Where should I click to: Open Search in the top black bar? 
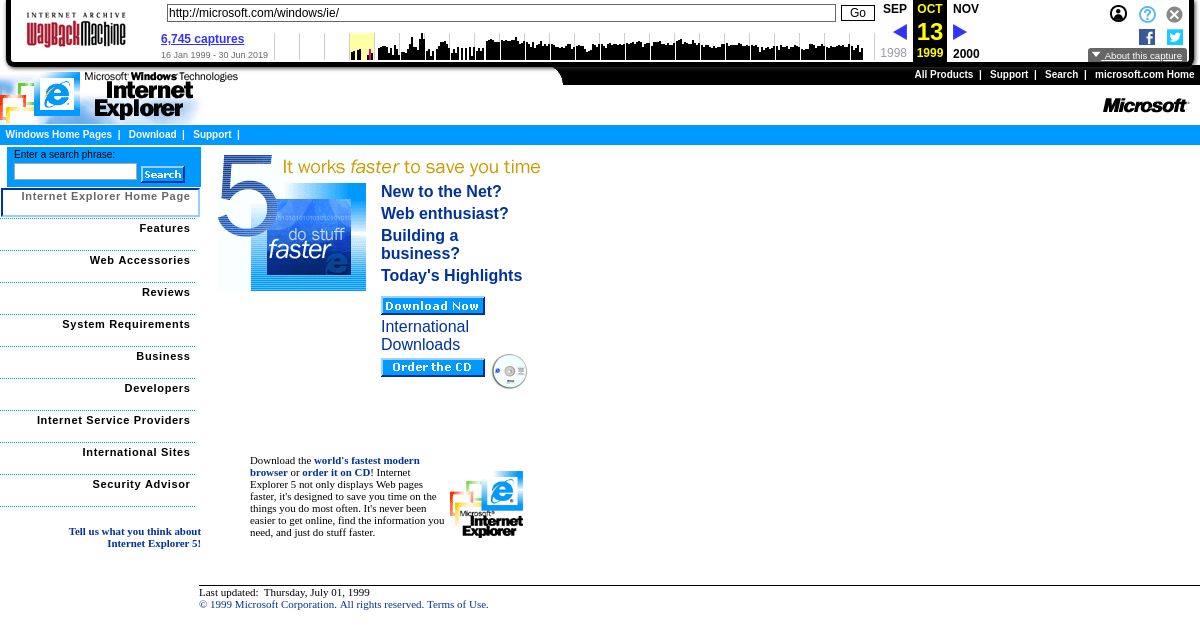pyautogui.click(x=1061, y=75)
